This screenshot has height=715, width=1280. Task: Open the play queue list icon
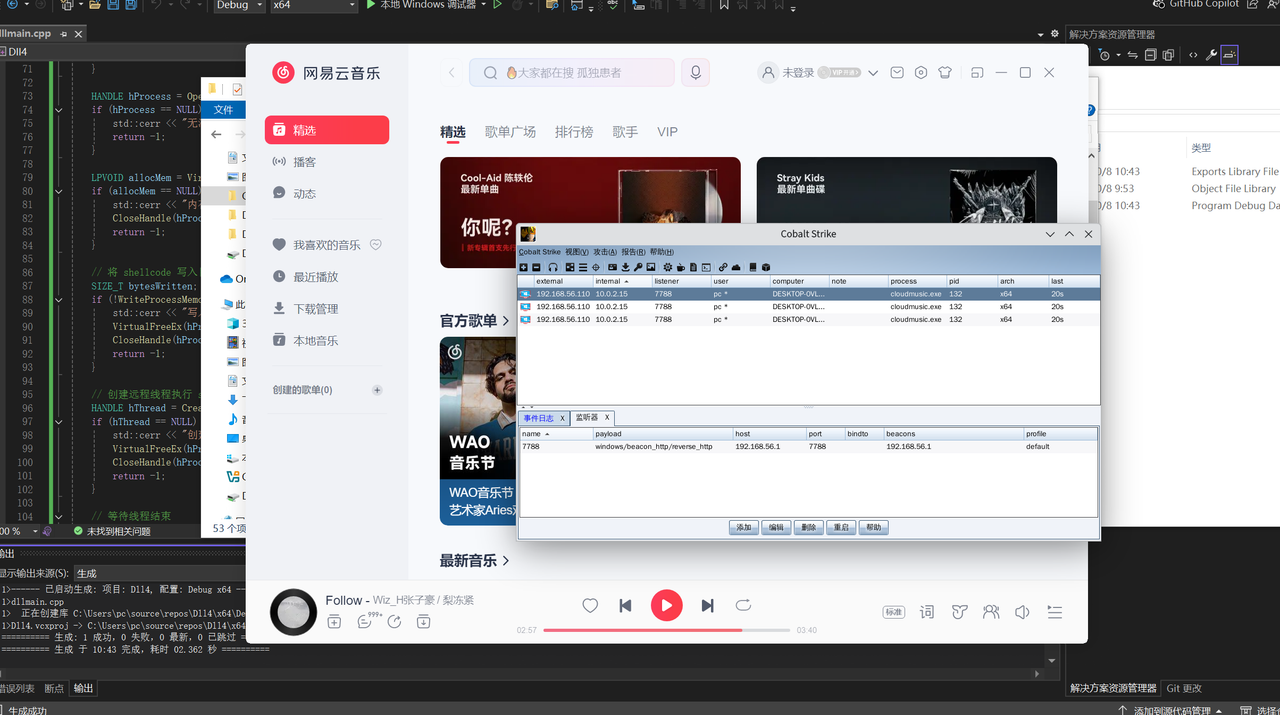[x=1054, y=612]
